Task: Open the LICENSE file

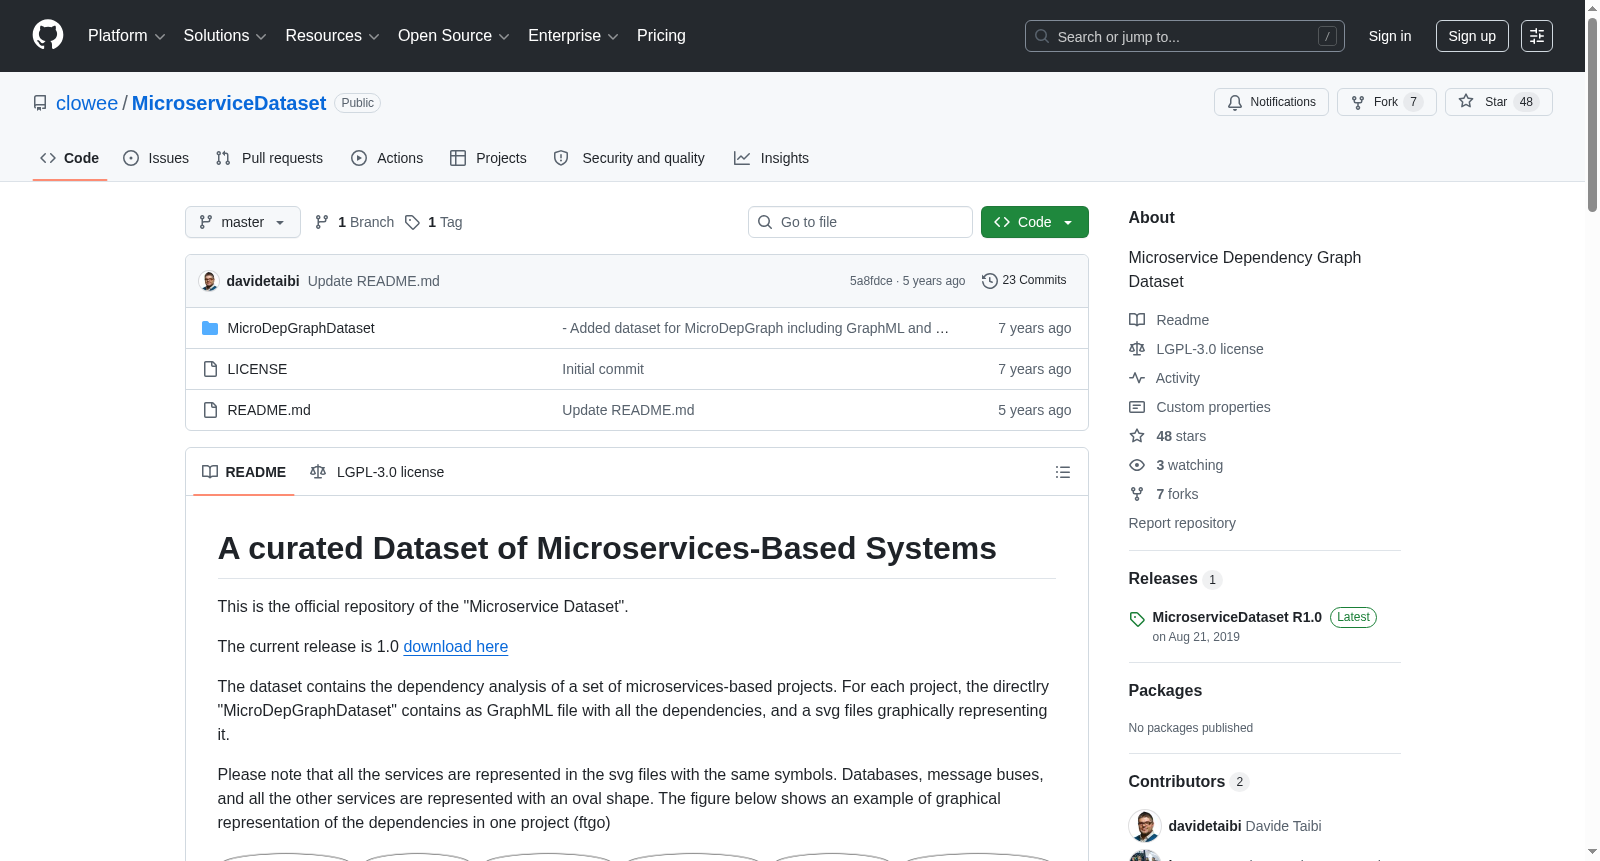Action: pos(257,369)
